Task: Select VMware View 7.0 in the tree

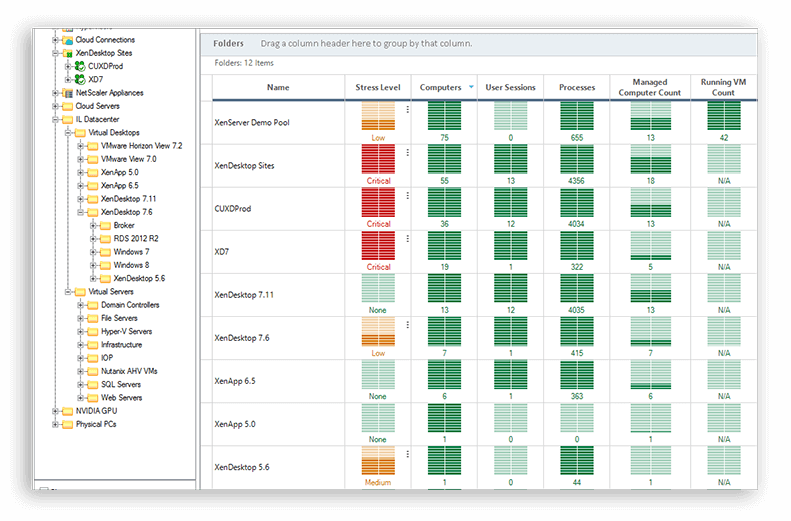Action: click(129, 159)
